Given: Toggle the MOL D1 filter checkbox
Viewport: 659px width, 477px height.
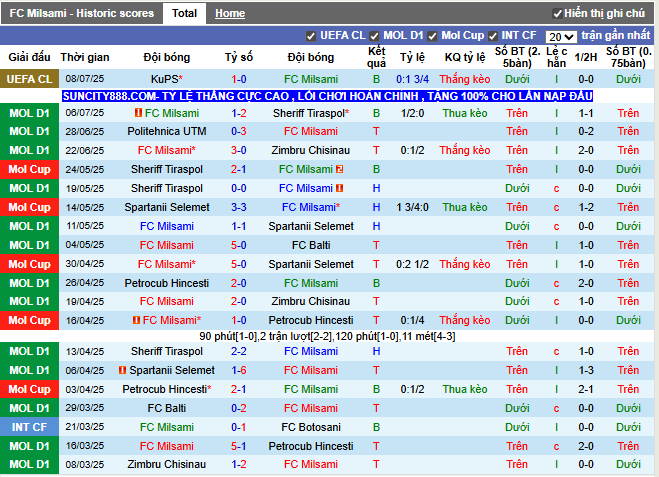Looking at the screenshot, I should pyautogui.click(x=374, y=37).
